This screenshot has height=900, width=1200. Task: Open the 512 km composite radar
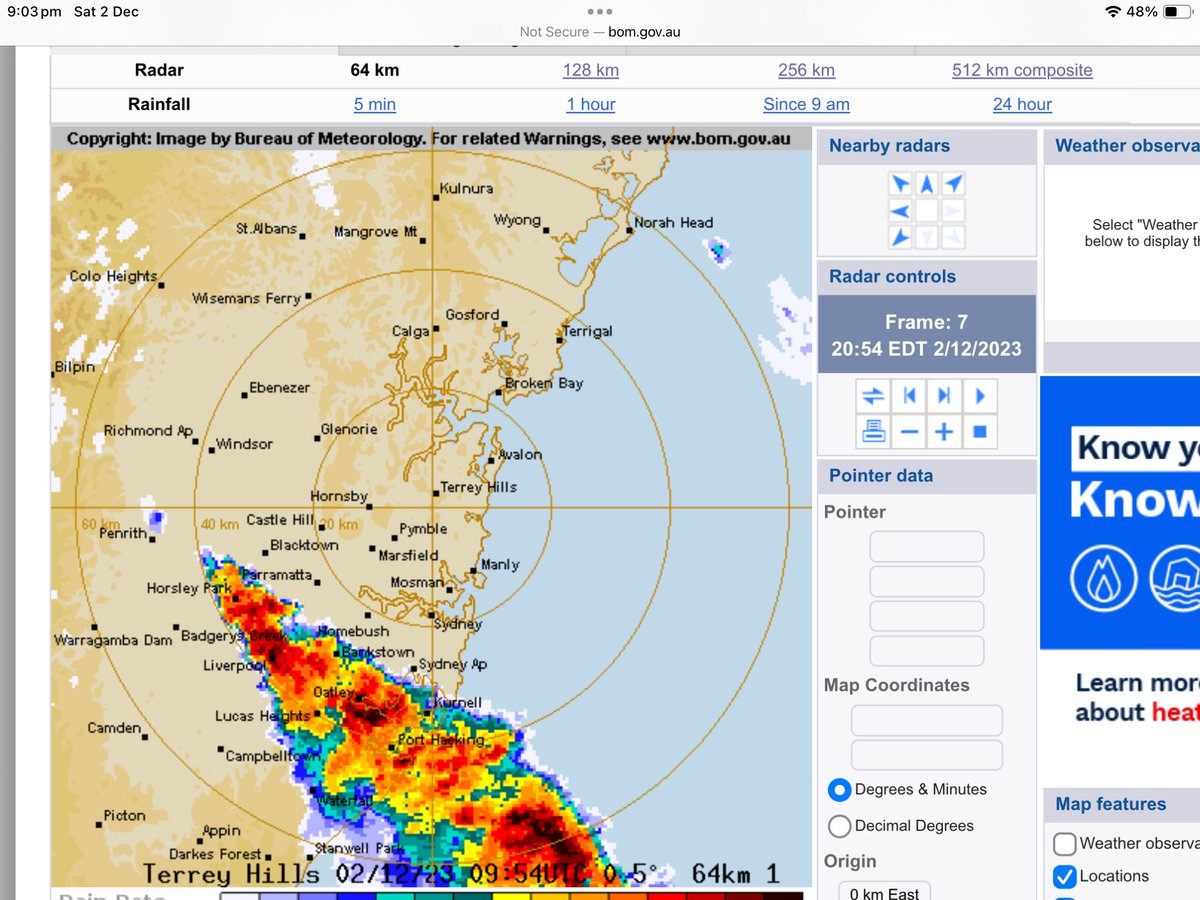pyautogui.click(x=1022, y=70)
